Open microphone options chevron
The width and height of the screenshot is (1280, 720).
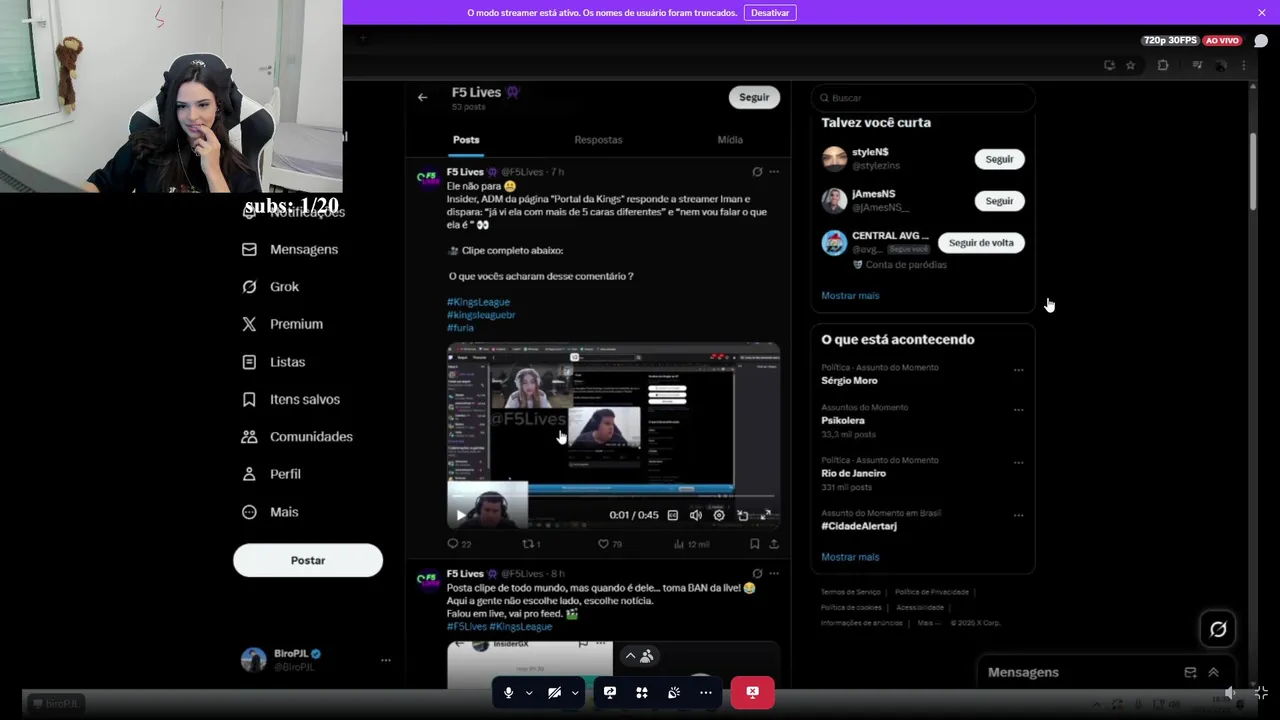529,692
